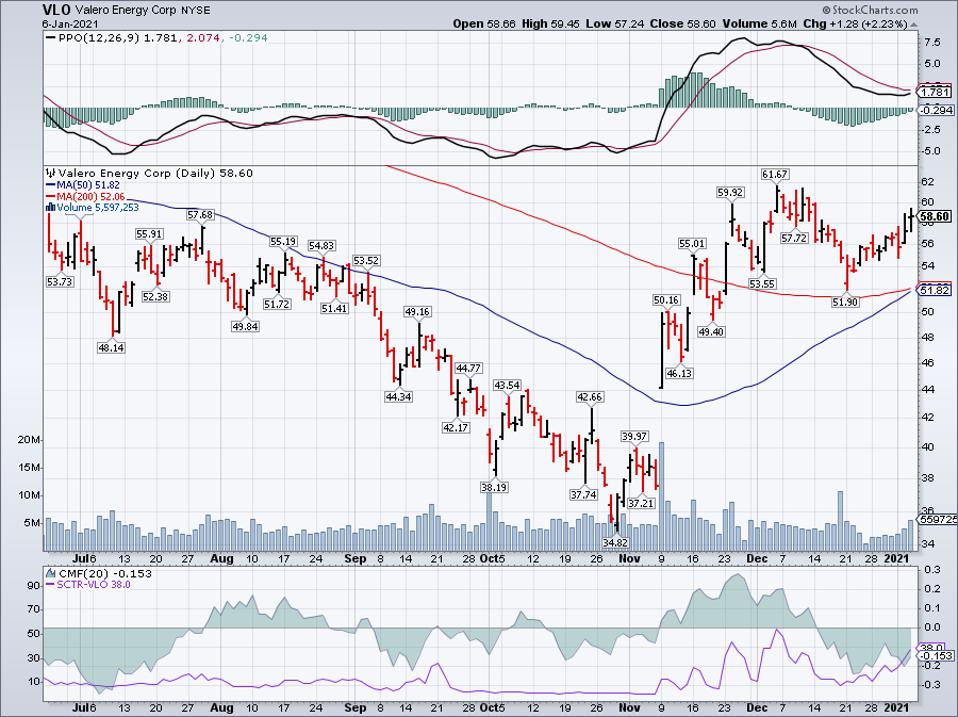Click the 61.67 high price label
Image resolution: width=958 pixels, height=717 pixels.
pos(775,175)
